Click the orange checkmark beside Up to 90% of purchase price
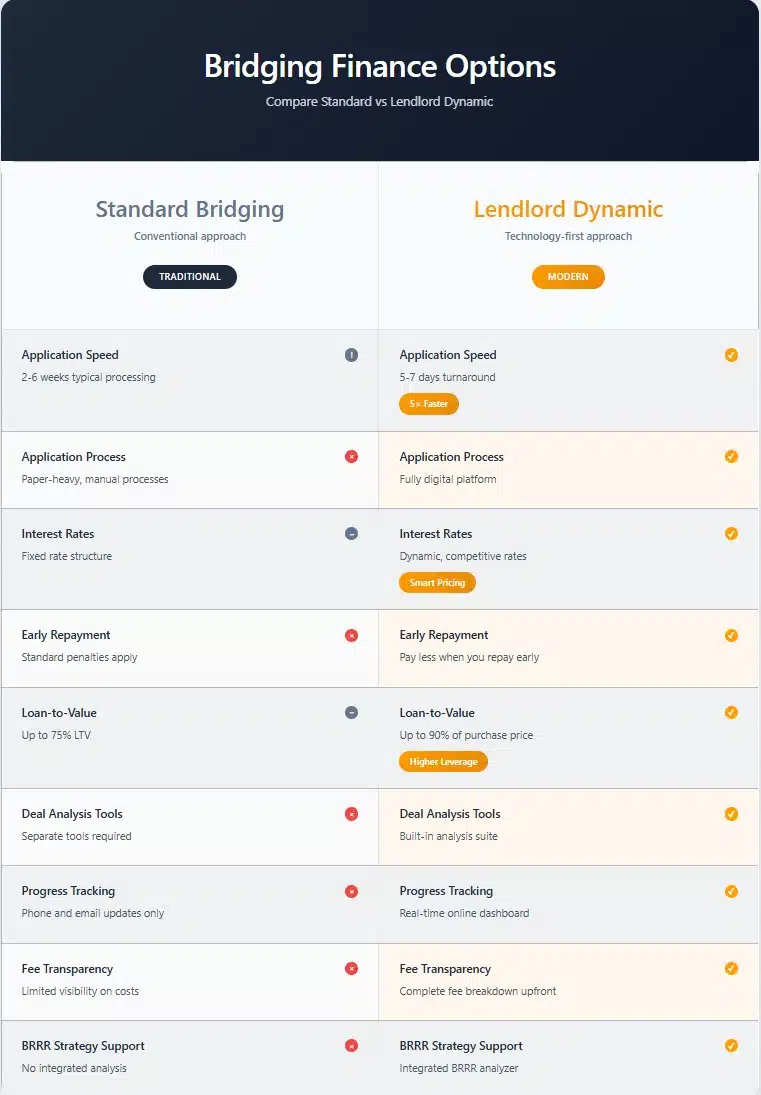Image resolution: width=761 pixels, height=1095 pixels. [x=731, y=712]
